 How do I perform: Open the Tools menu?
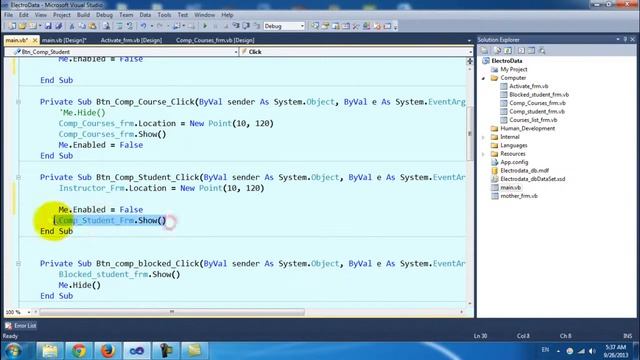pyautogui.click(x=164, y=15)
